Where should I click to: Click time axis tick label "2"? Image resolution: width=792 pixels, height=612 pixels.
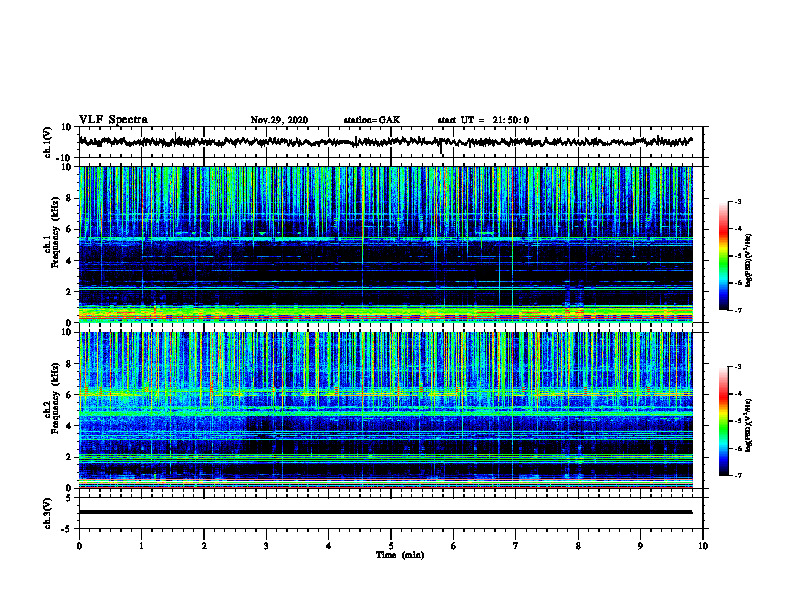[204, 546]
